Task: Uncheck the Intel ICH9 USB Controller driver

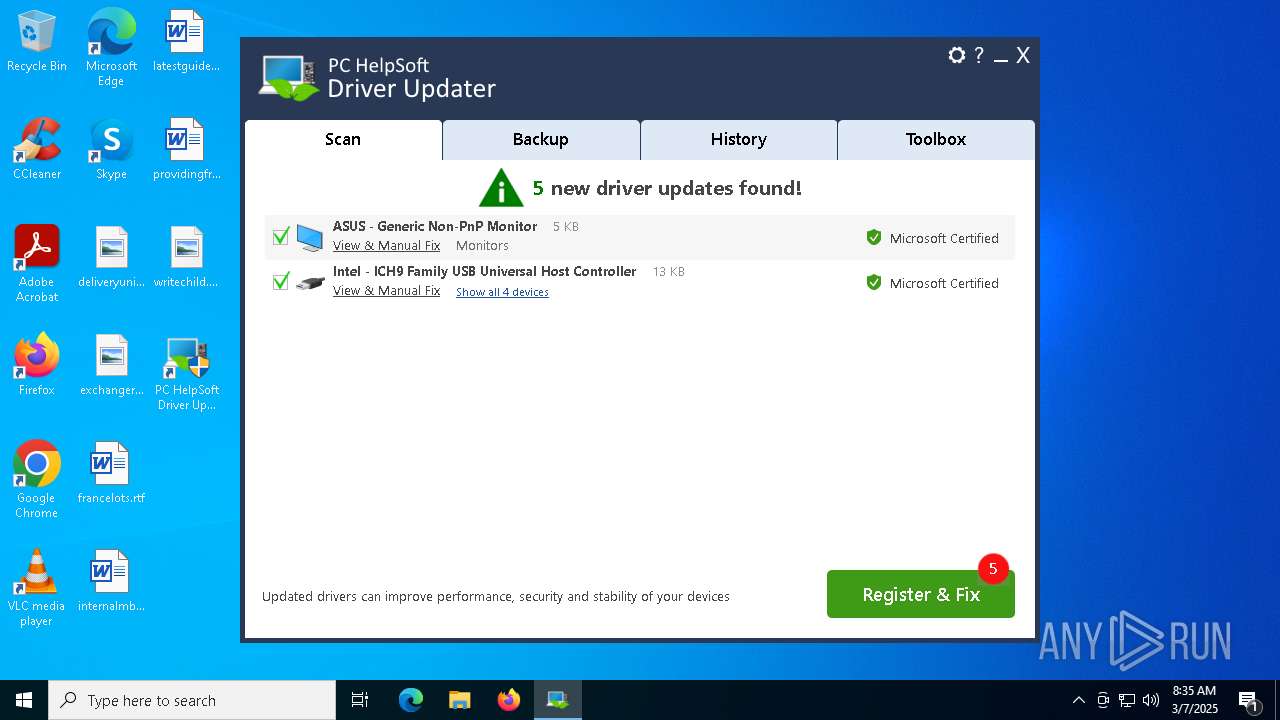Action: (281, 282)
